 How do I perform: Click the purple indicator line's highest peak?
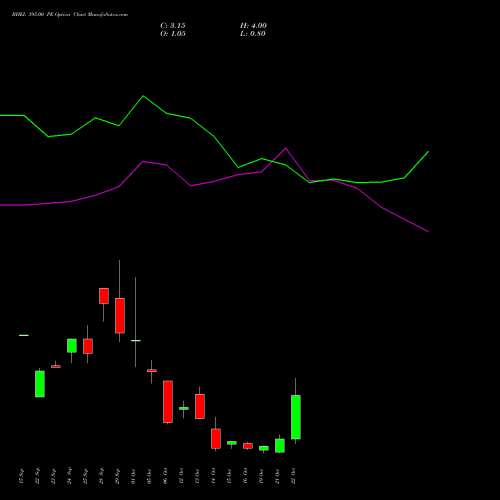(x=285, y=148)
